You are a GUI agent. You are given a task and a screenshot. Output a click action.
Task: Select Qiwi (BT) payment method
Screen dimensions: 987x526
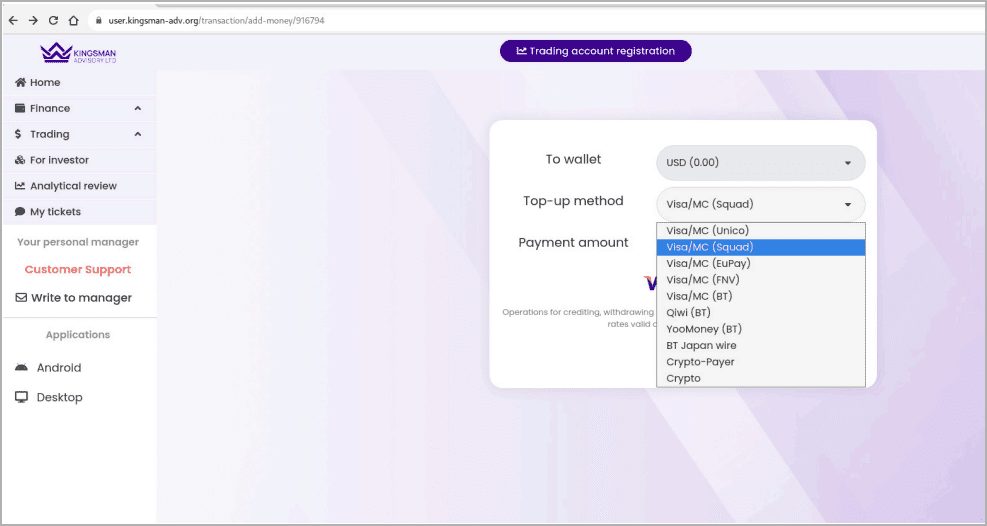pos(688,313)
